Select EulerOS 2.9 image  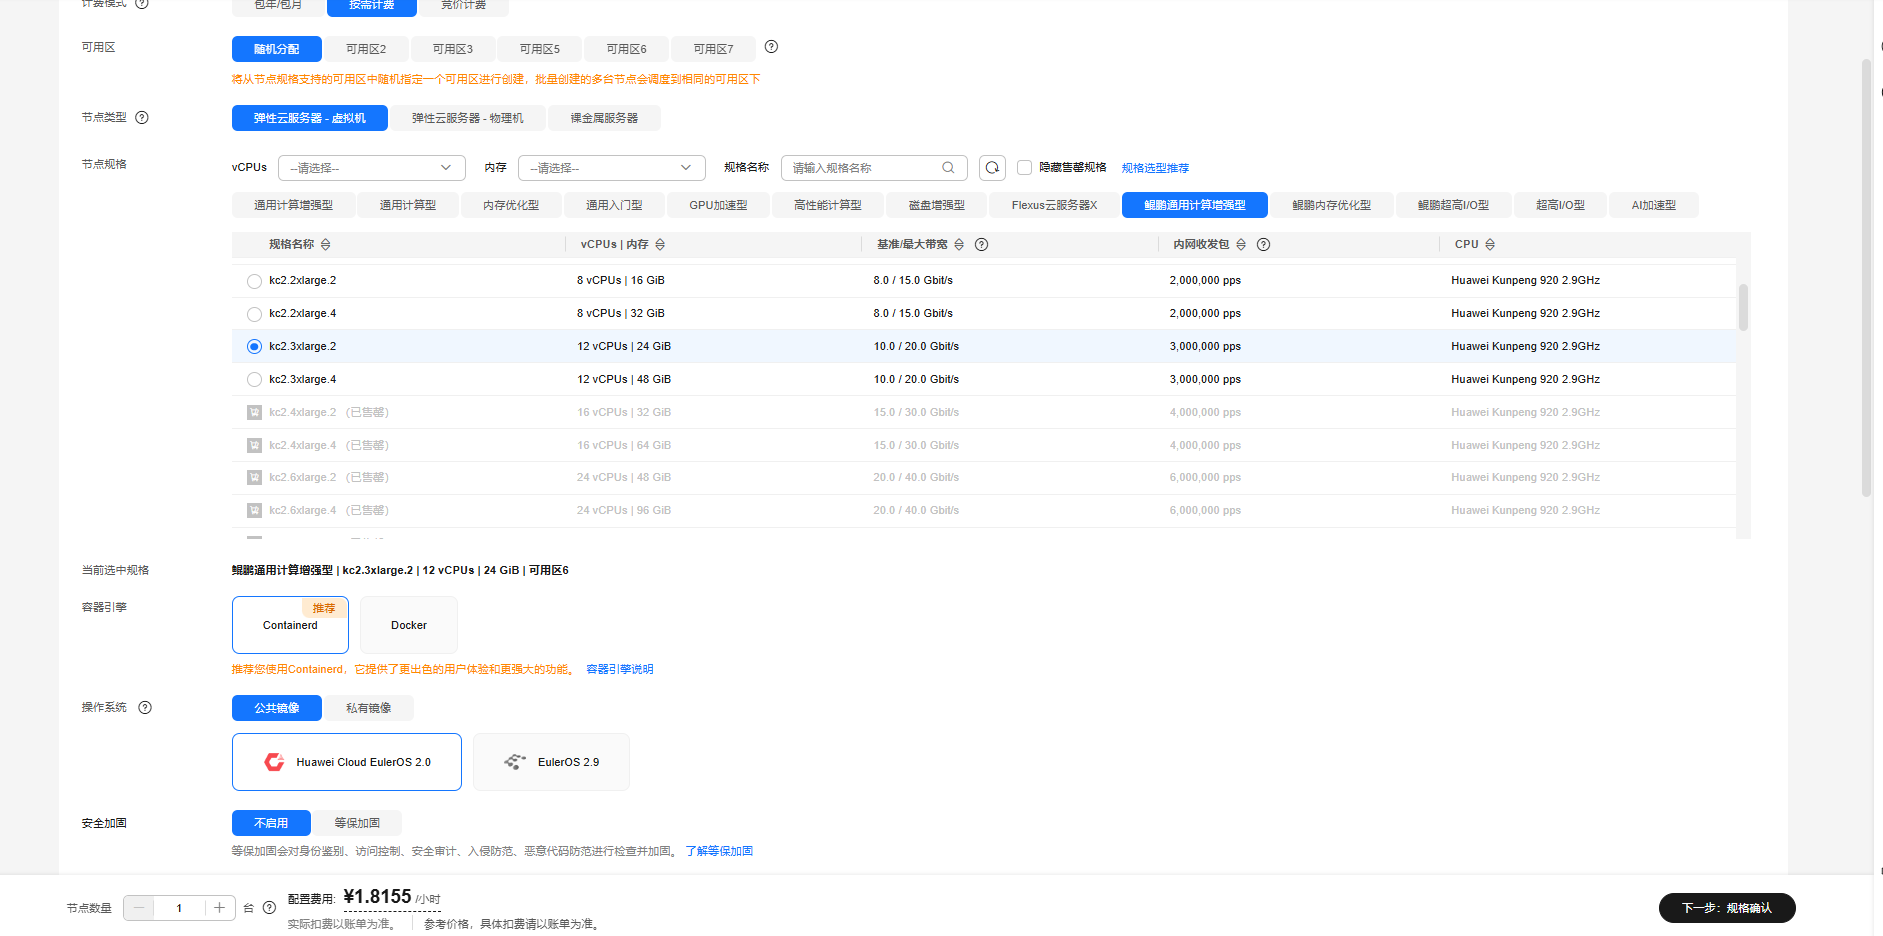[x=551, y=762]
